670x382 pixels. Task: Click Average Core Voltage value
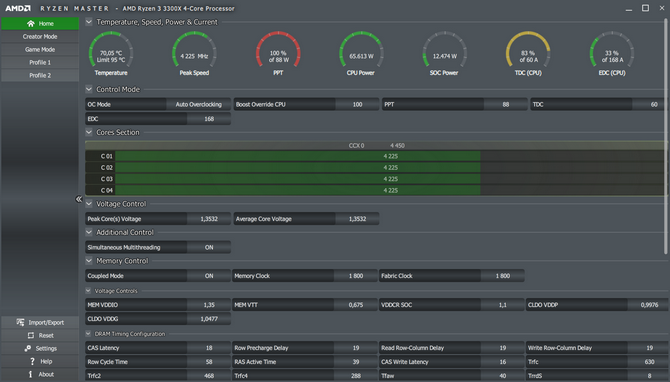(357, 219)
